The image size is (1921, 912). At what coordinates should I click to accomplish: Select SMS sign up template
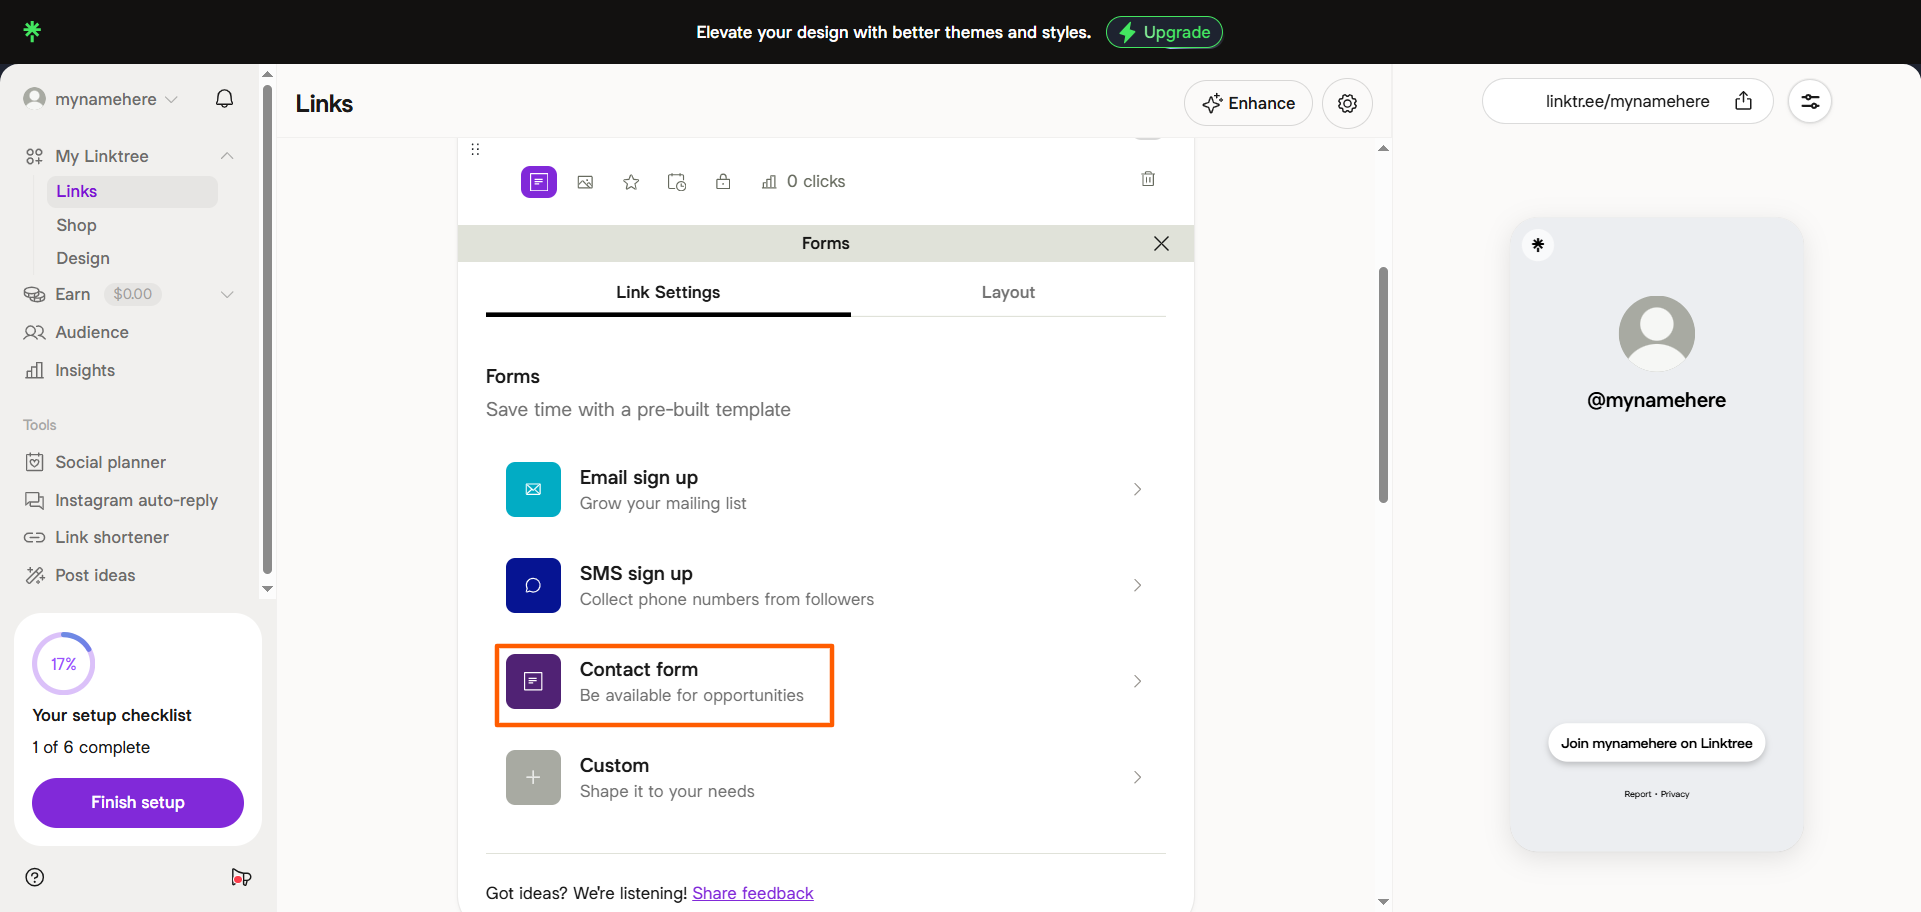coord(826,585)
